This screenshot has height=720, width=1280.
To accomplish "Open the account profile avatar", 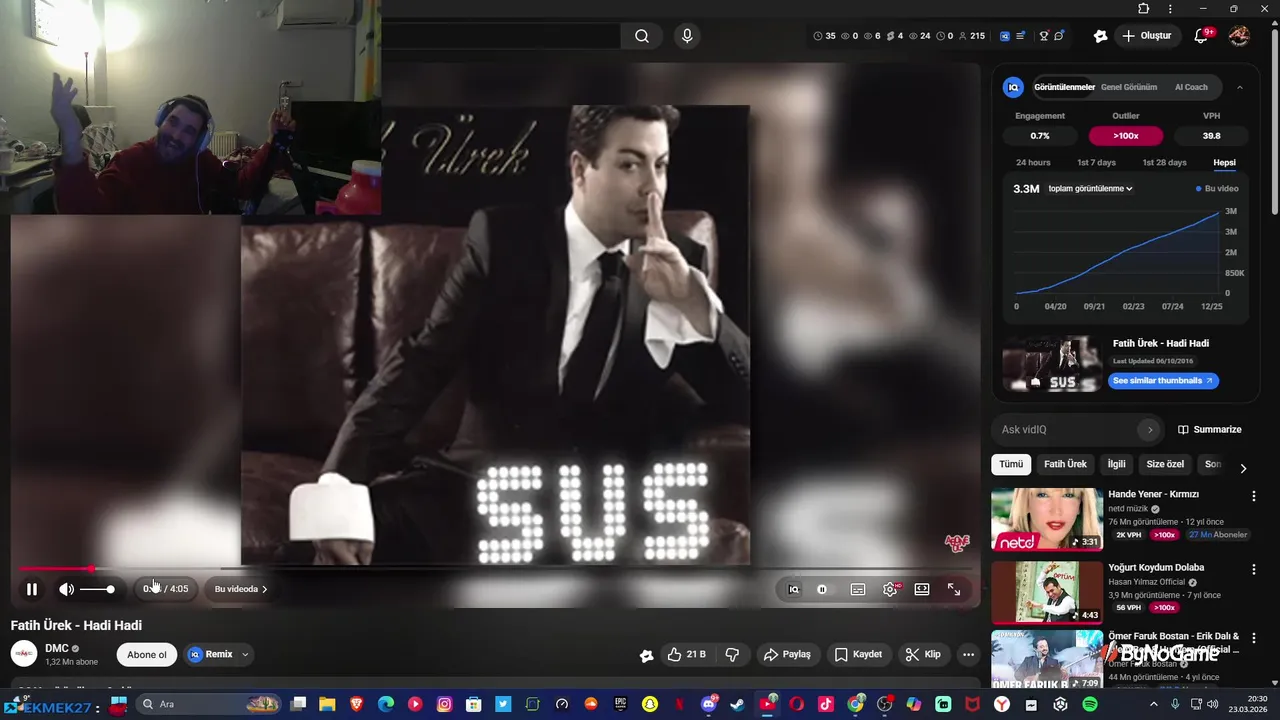I will [1239, 36].
